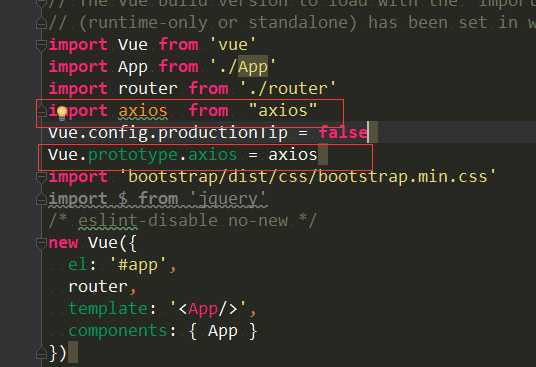Click the highlighted 'App' in the './App' path

pyautogui.click(x=253, y=67)
